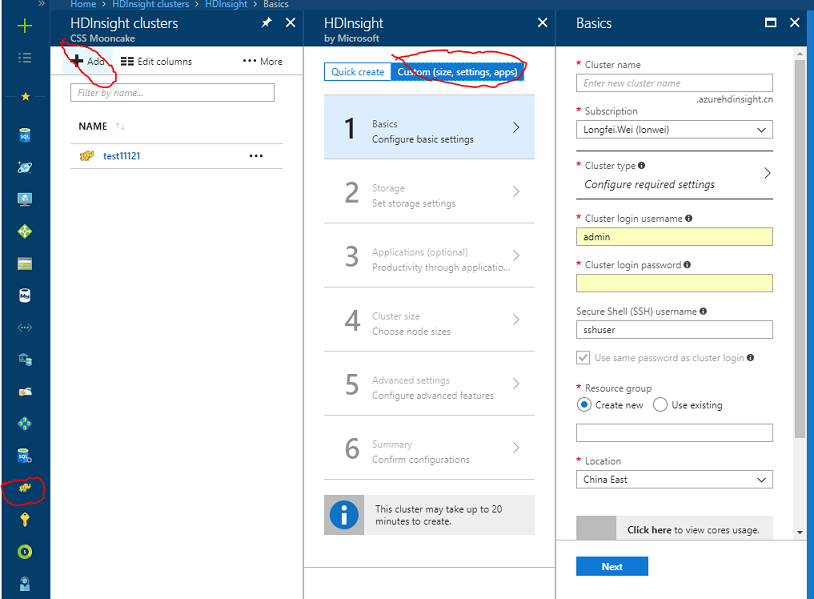Open the favorites star in sidebar
The width and height of the screenshot is (814, 599).
[x=25, y=97]
